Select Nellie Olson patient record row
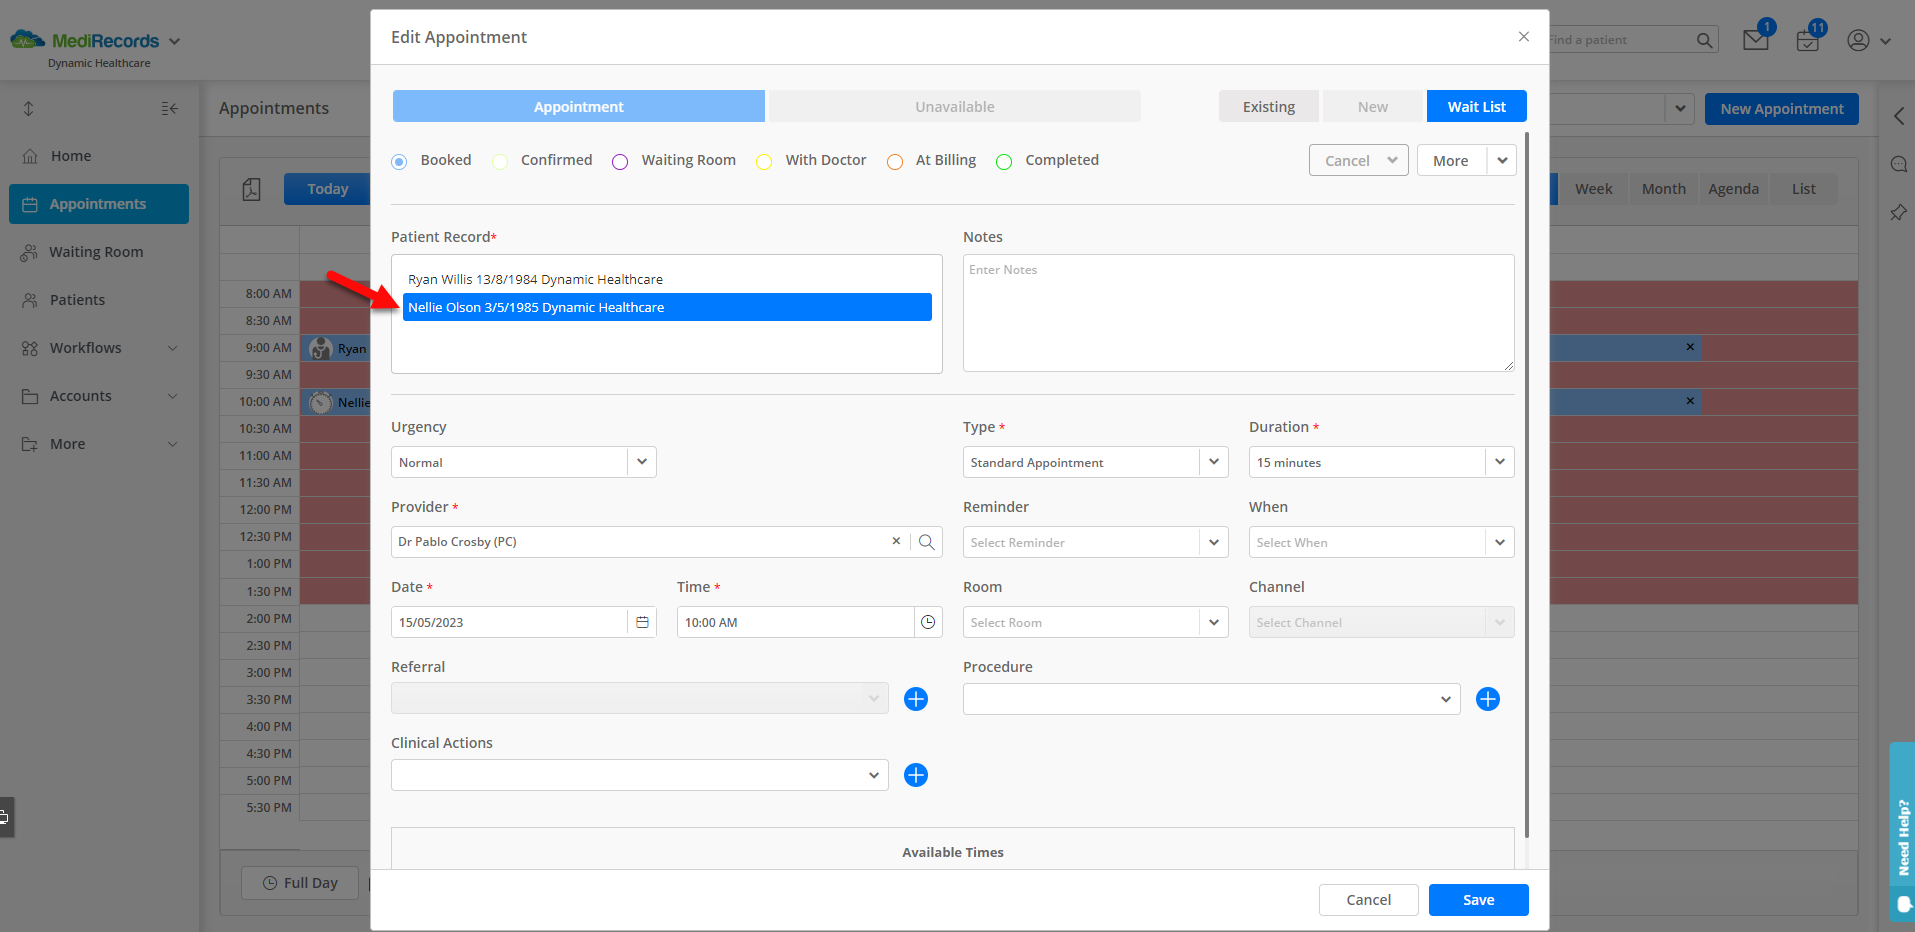1915x932 pixels. [x=667, y=307]
